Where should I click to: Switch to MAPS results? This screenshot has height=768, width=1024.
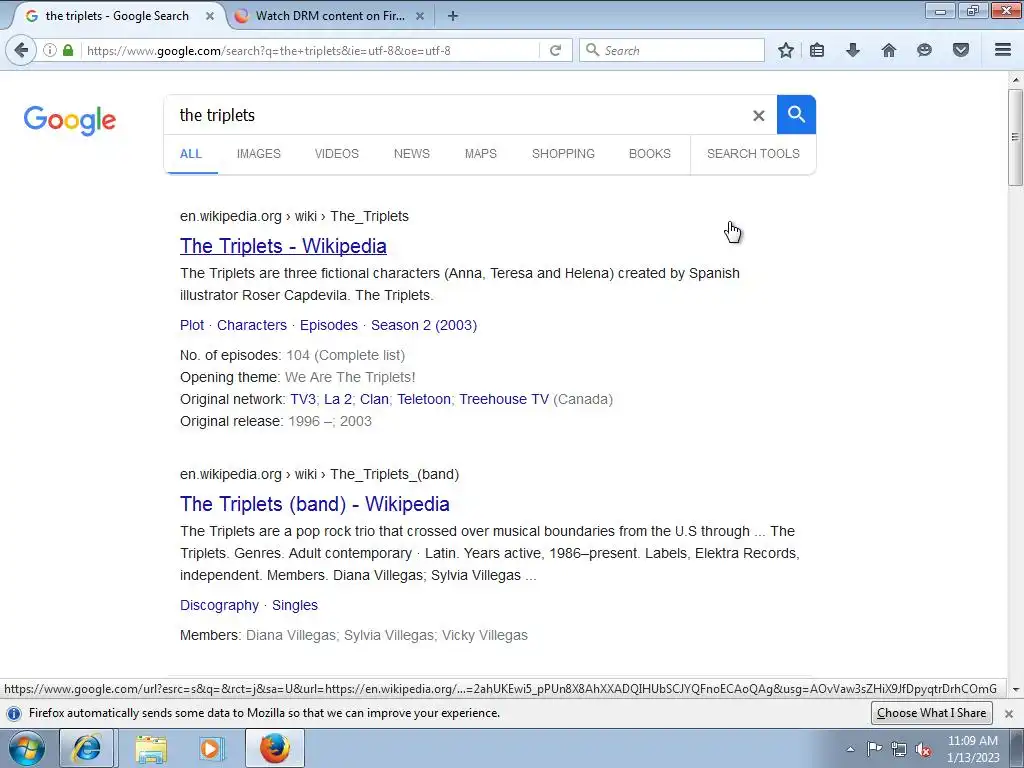481,153
